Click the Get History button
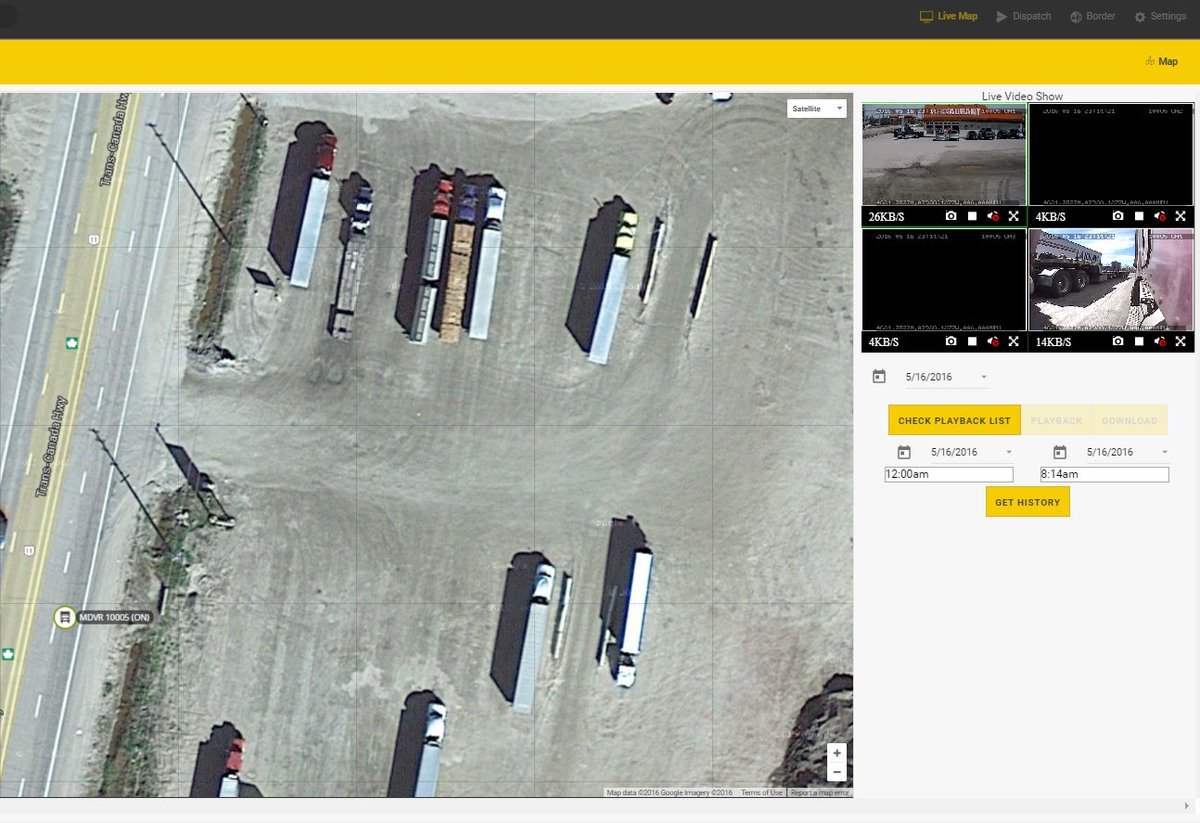Screen dimensions: 1200x823 click(x=1028, y=502)
